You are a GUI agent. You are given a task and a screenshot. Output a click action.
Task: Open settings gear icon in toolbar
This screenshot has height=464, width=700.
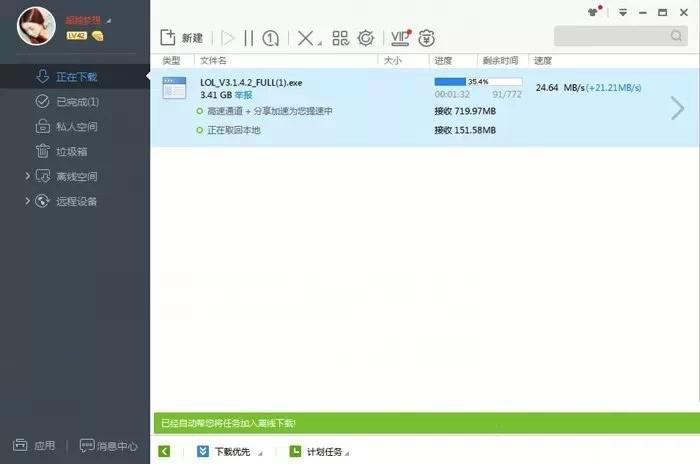[x=366, y=38]
